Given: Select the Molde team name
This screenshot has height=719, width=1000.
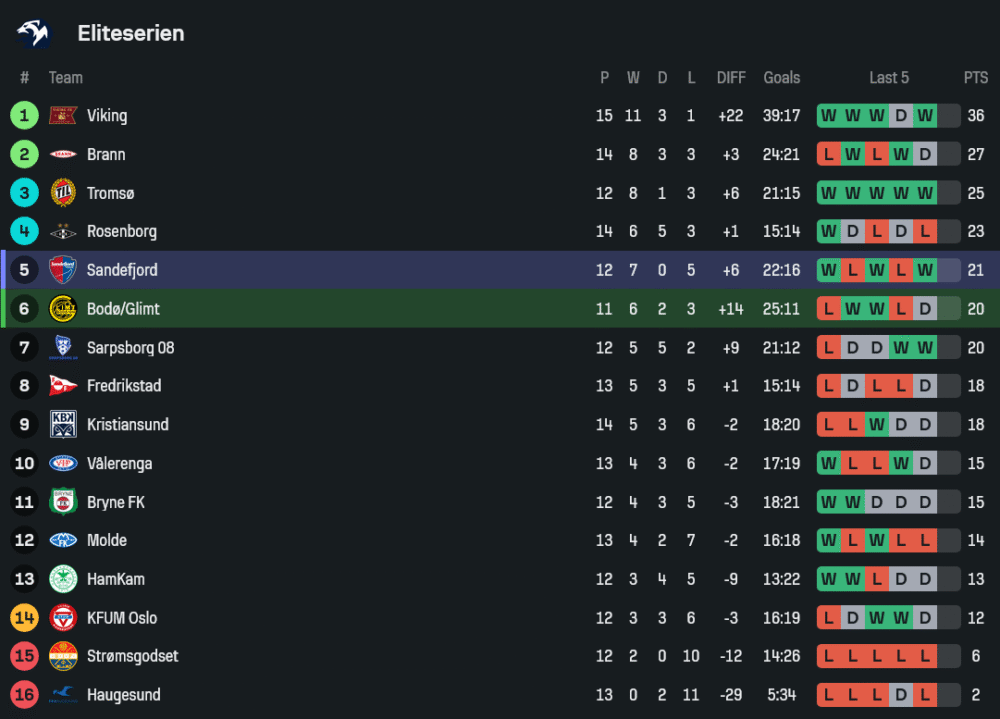Looking at the screenshot, I should pos(107,541).
